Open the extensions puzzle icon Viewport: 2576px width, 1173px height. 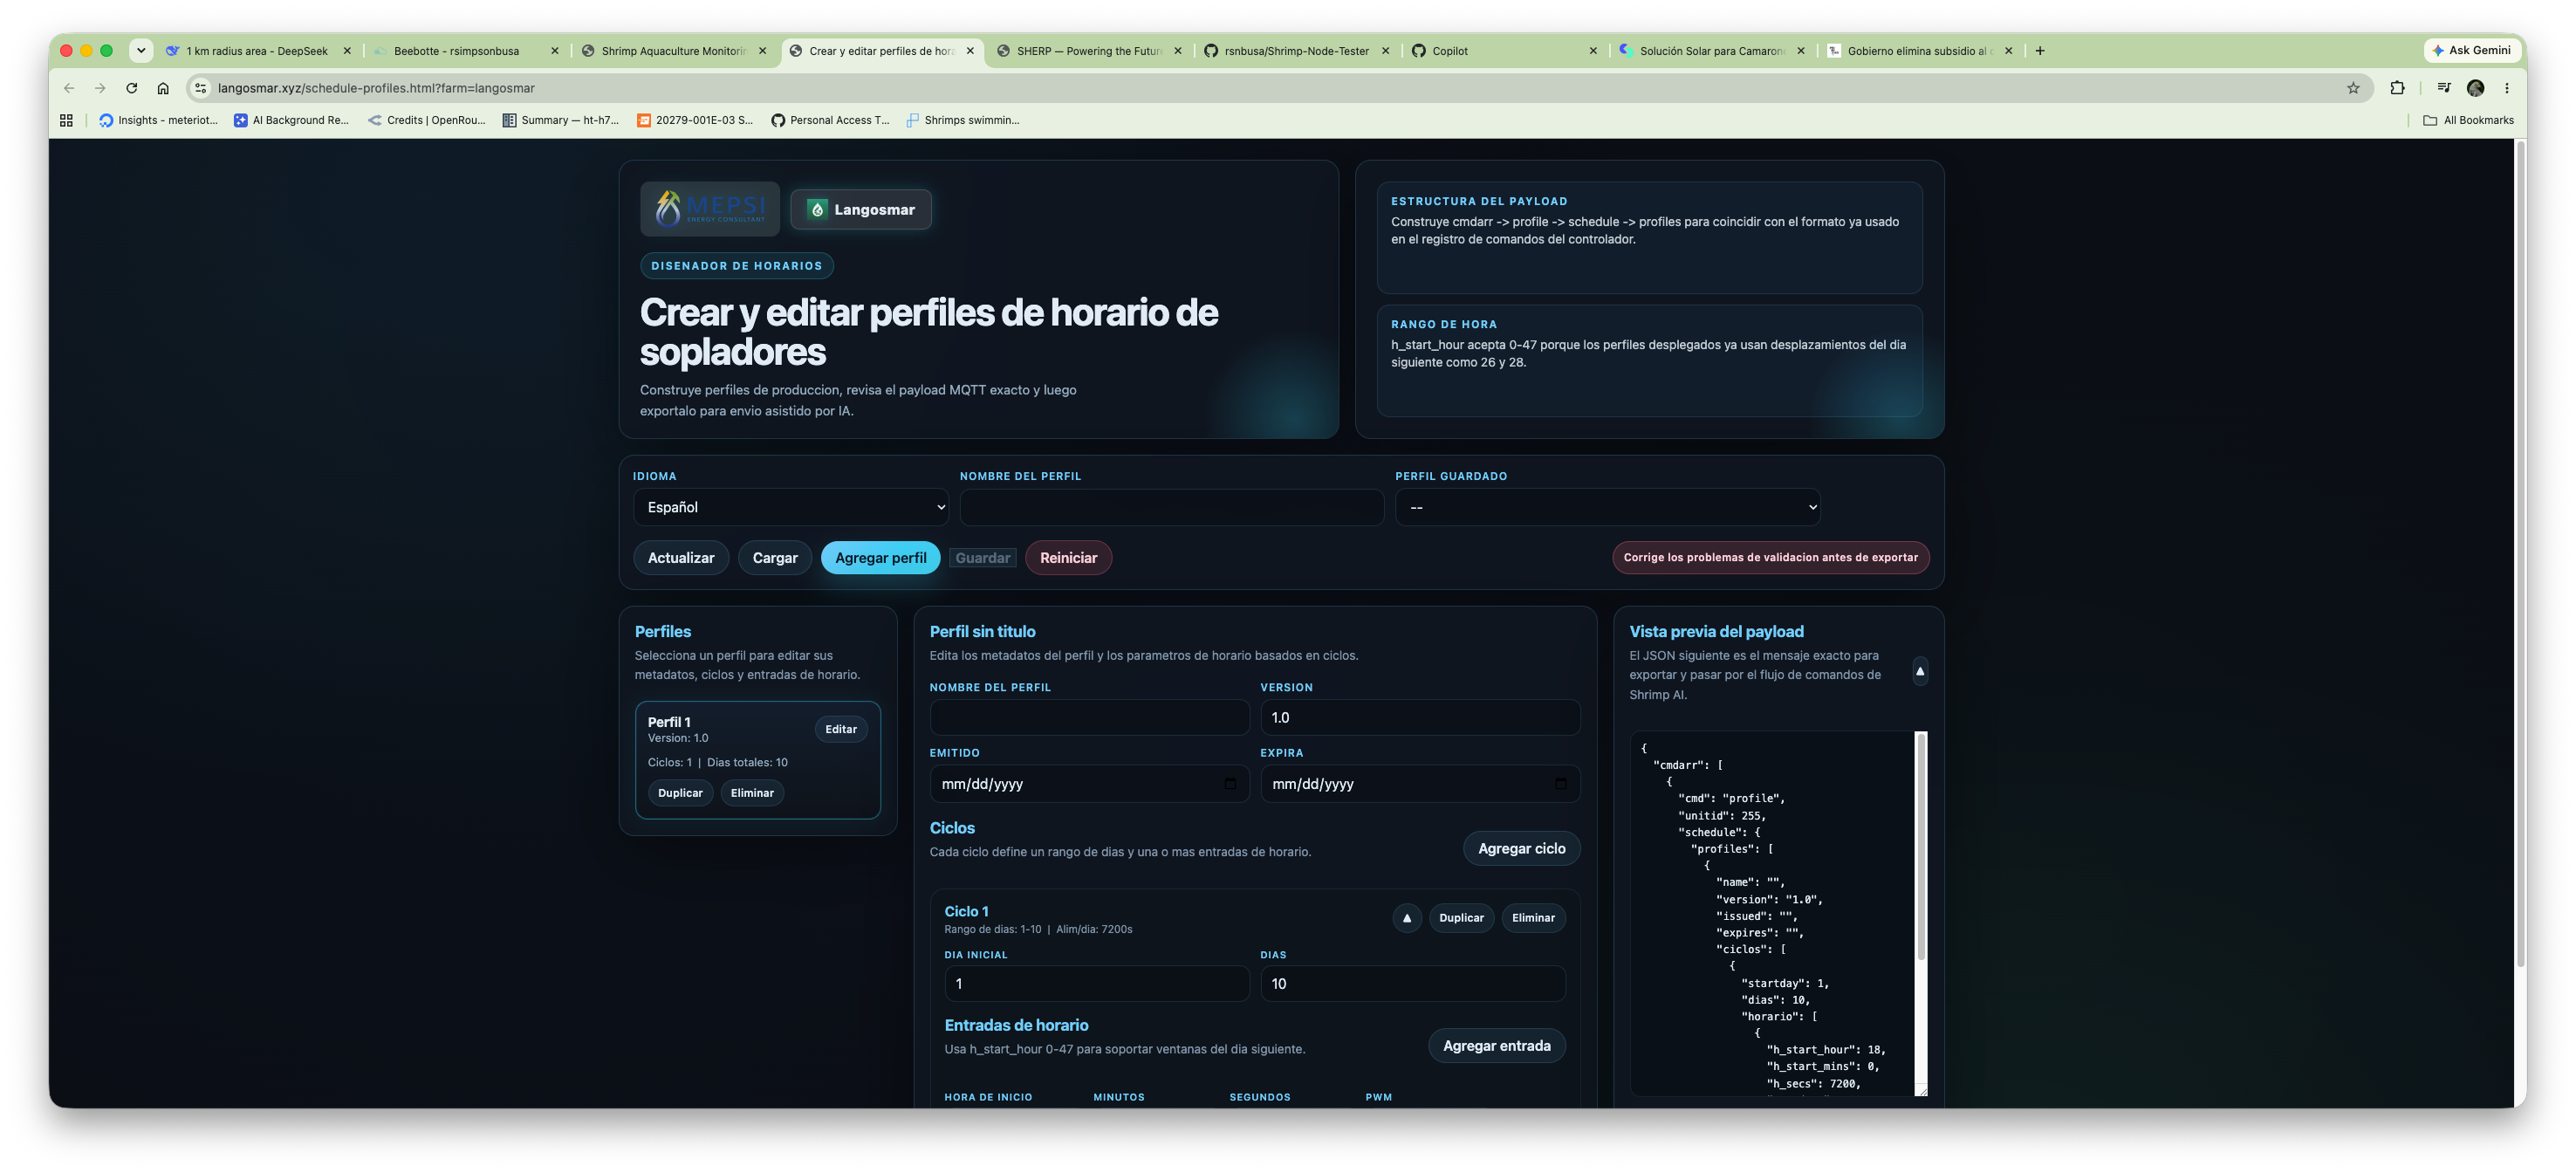tap(2397, 88)
